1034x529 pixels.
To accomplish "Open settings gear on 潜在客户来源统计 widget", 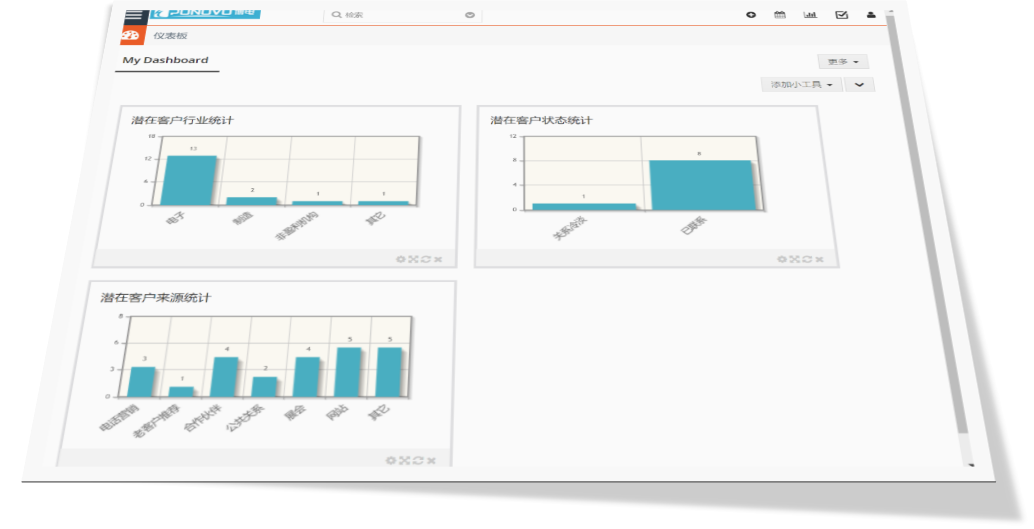I will 391,460.
